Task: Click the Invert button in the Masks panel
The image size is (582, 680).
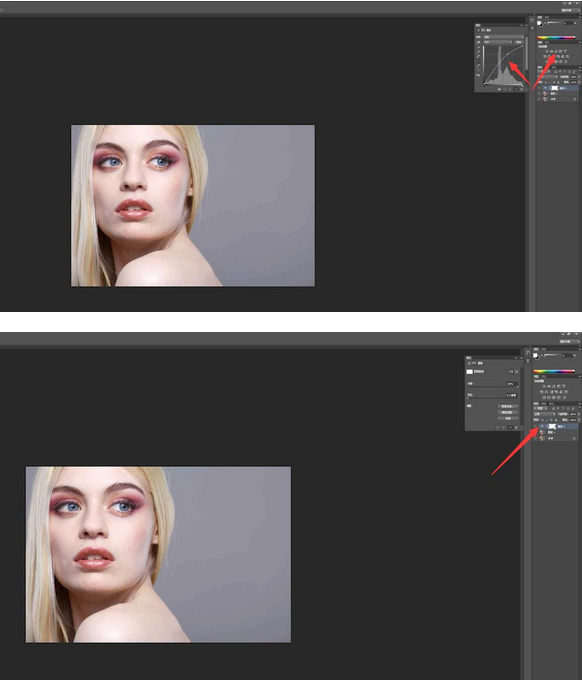Action: pos(508,418)
